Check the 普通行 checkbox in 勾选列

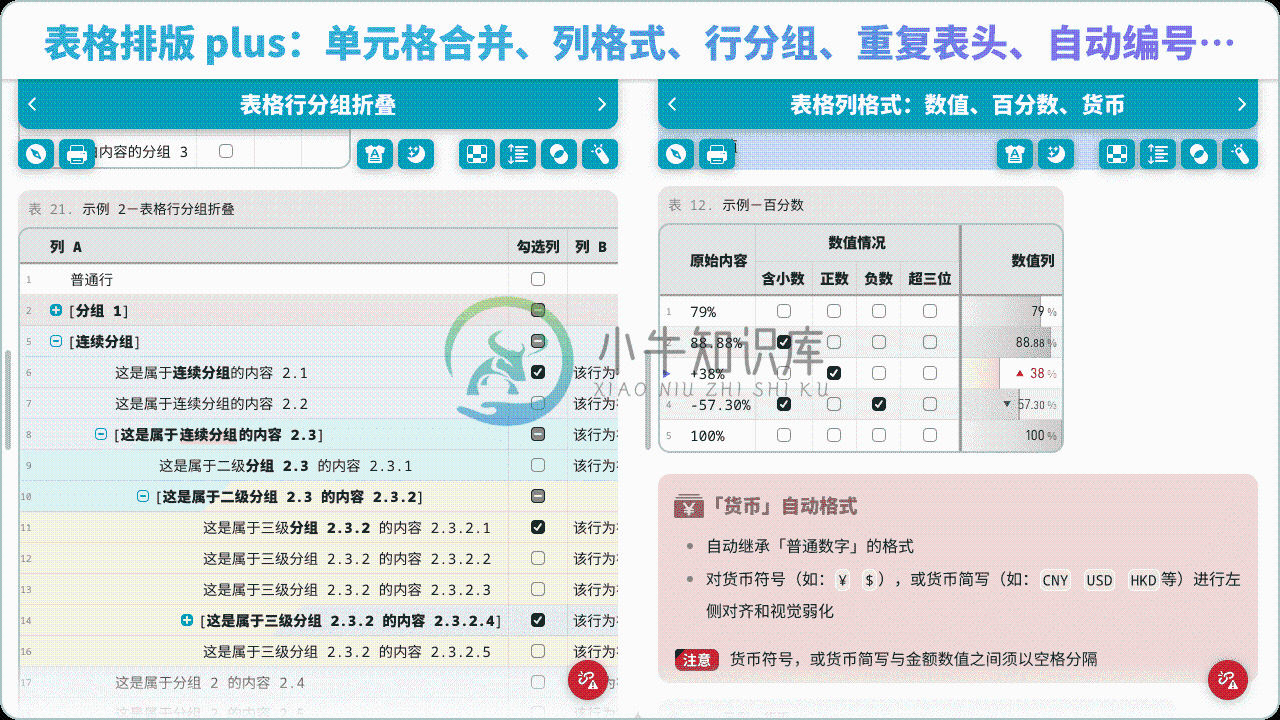pos(538,279)
